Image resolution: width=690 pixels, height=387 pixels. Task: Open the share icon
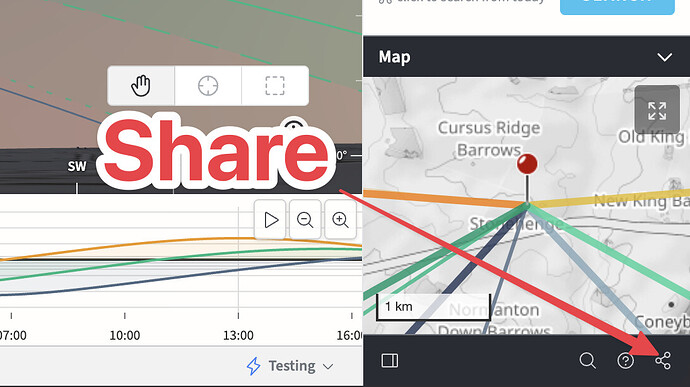click(663, 361)
